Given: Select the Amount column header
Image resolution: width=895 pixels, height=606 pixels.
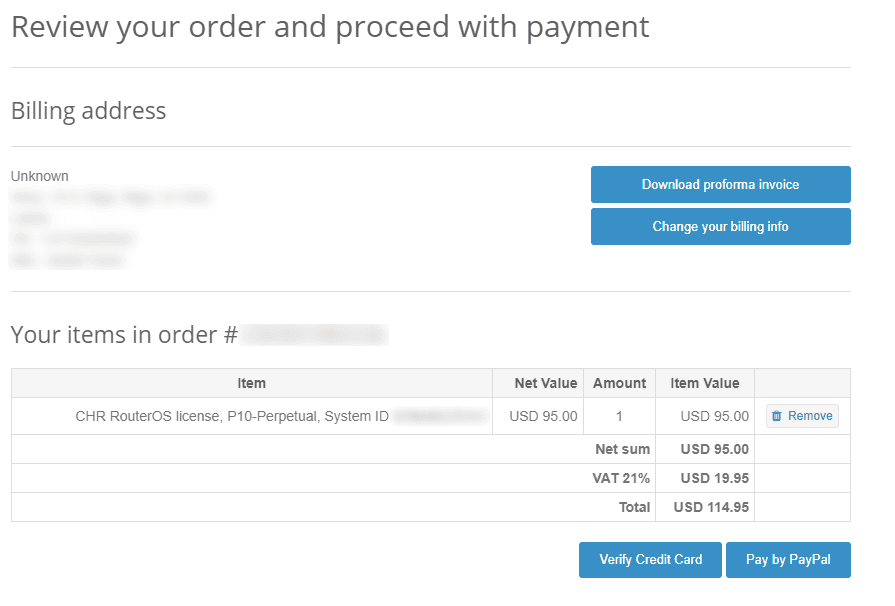Looking at the screenshot, I should [618, 383].
